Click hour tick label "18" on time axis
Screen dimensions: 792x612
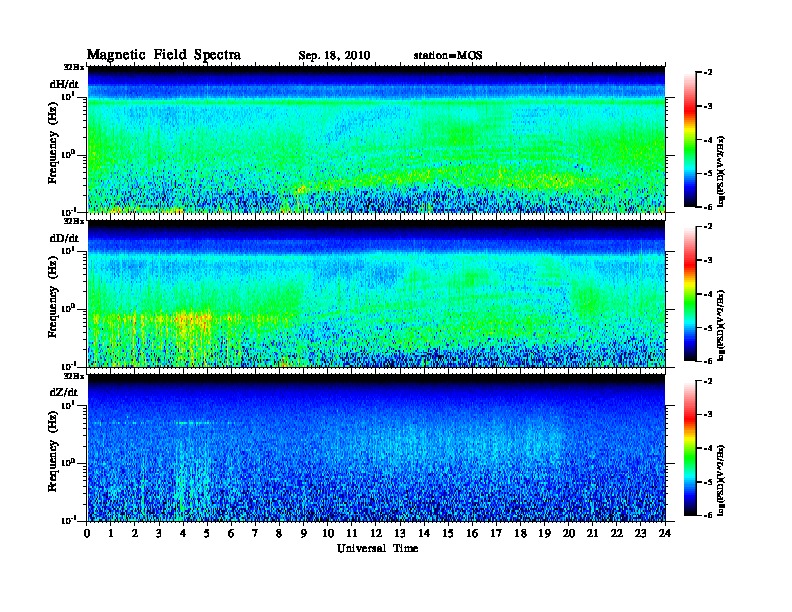(x=520, y=534)
